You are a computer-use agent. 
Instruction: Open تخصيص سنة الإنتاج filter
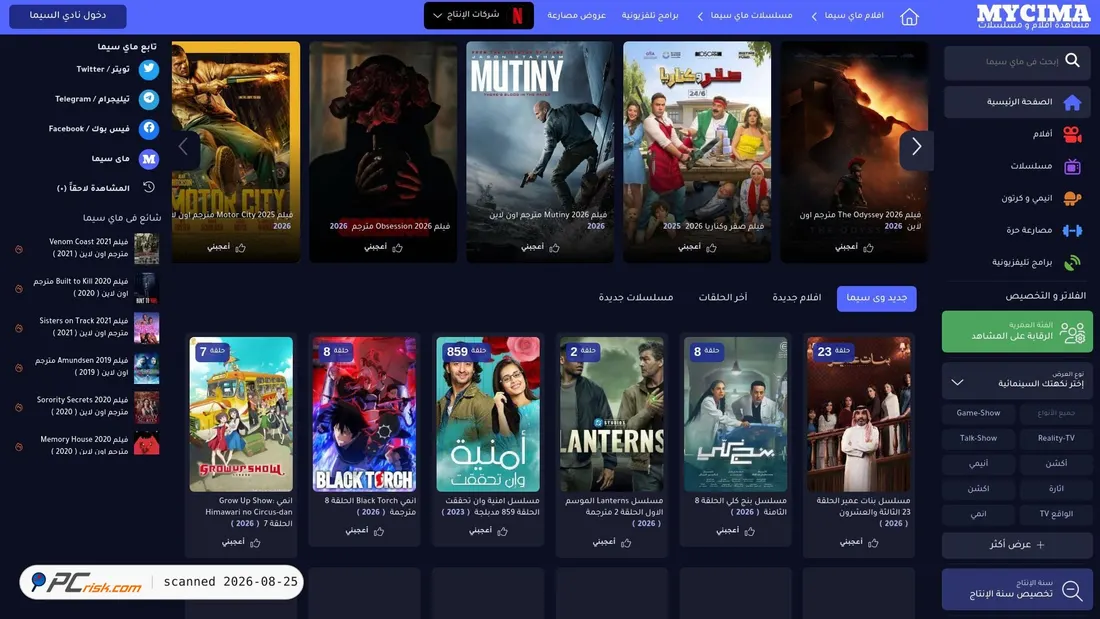[x=1017, y=590]
